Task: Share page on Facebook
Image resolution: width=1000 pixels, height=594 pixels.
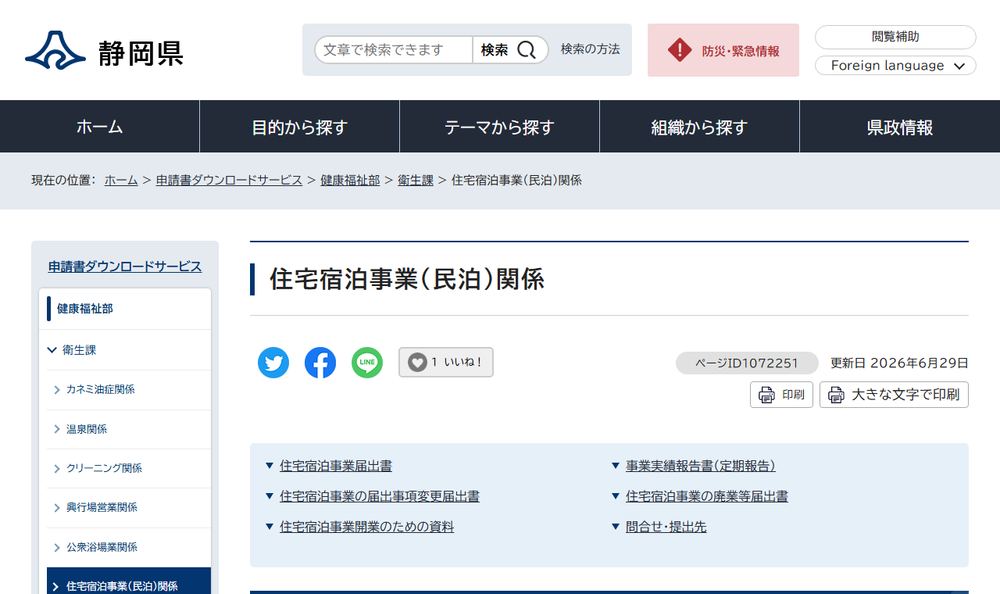Action: click(320, 362)
